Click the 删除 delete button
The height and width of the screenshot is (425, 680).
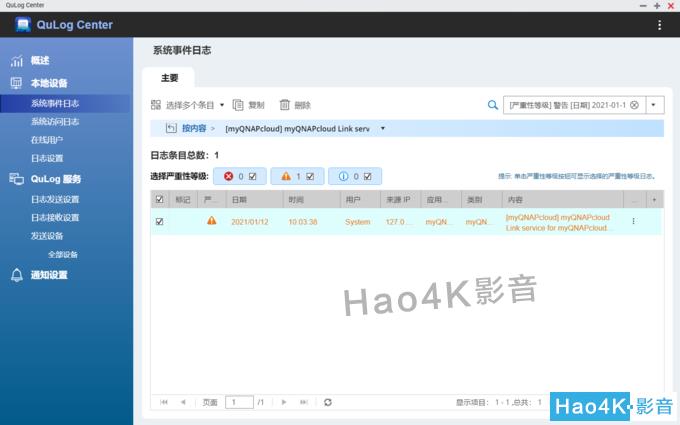295,105
